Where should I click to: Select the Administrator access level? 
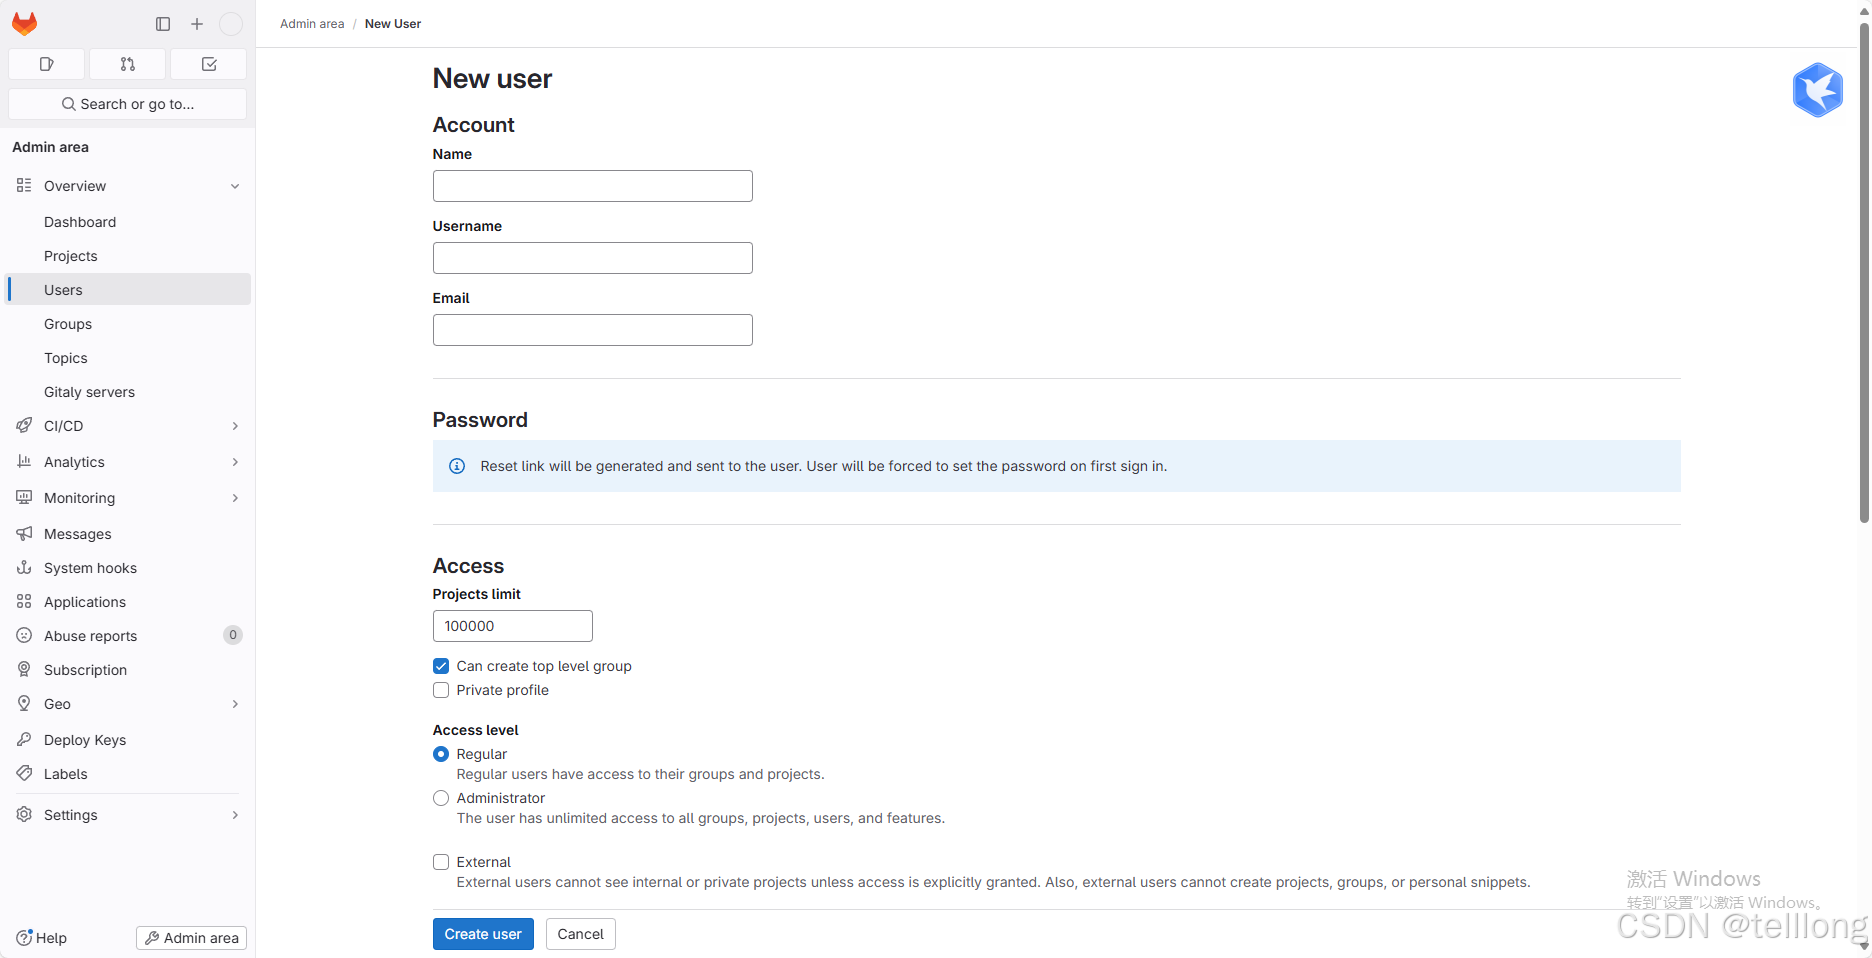coord(441,798)
